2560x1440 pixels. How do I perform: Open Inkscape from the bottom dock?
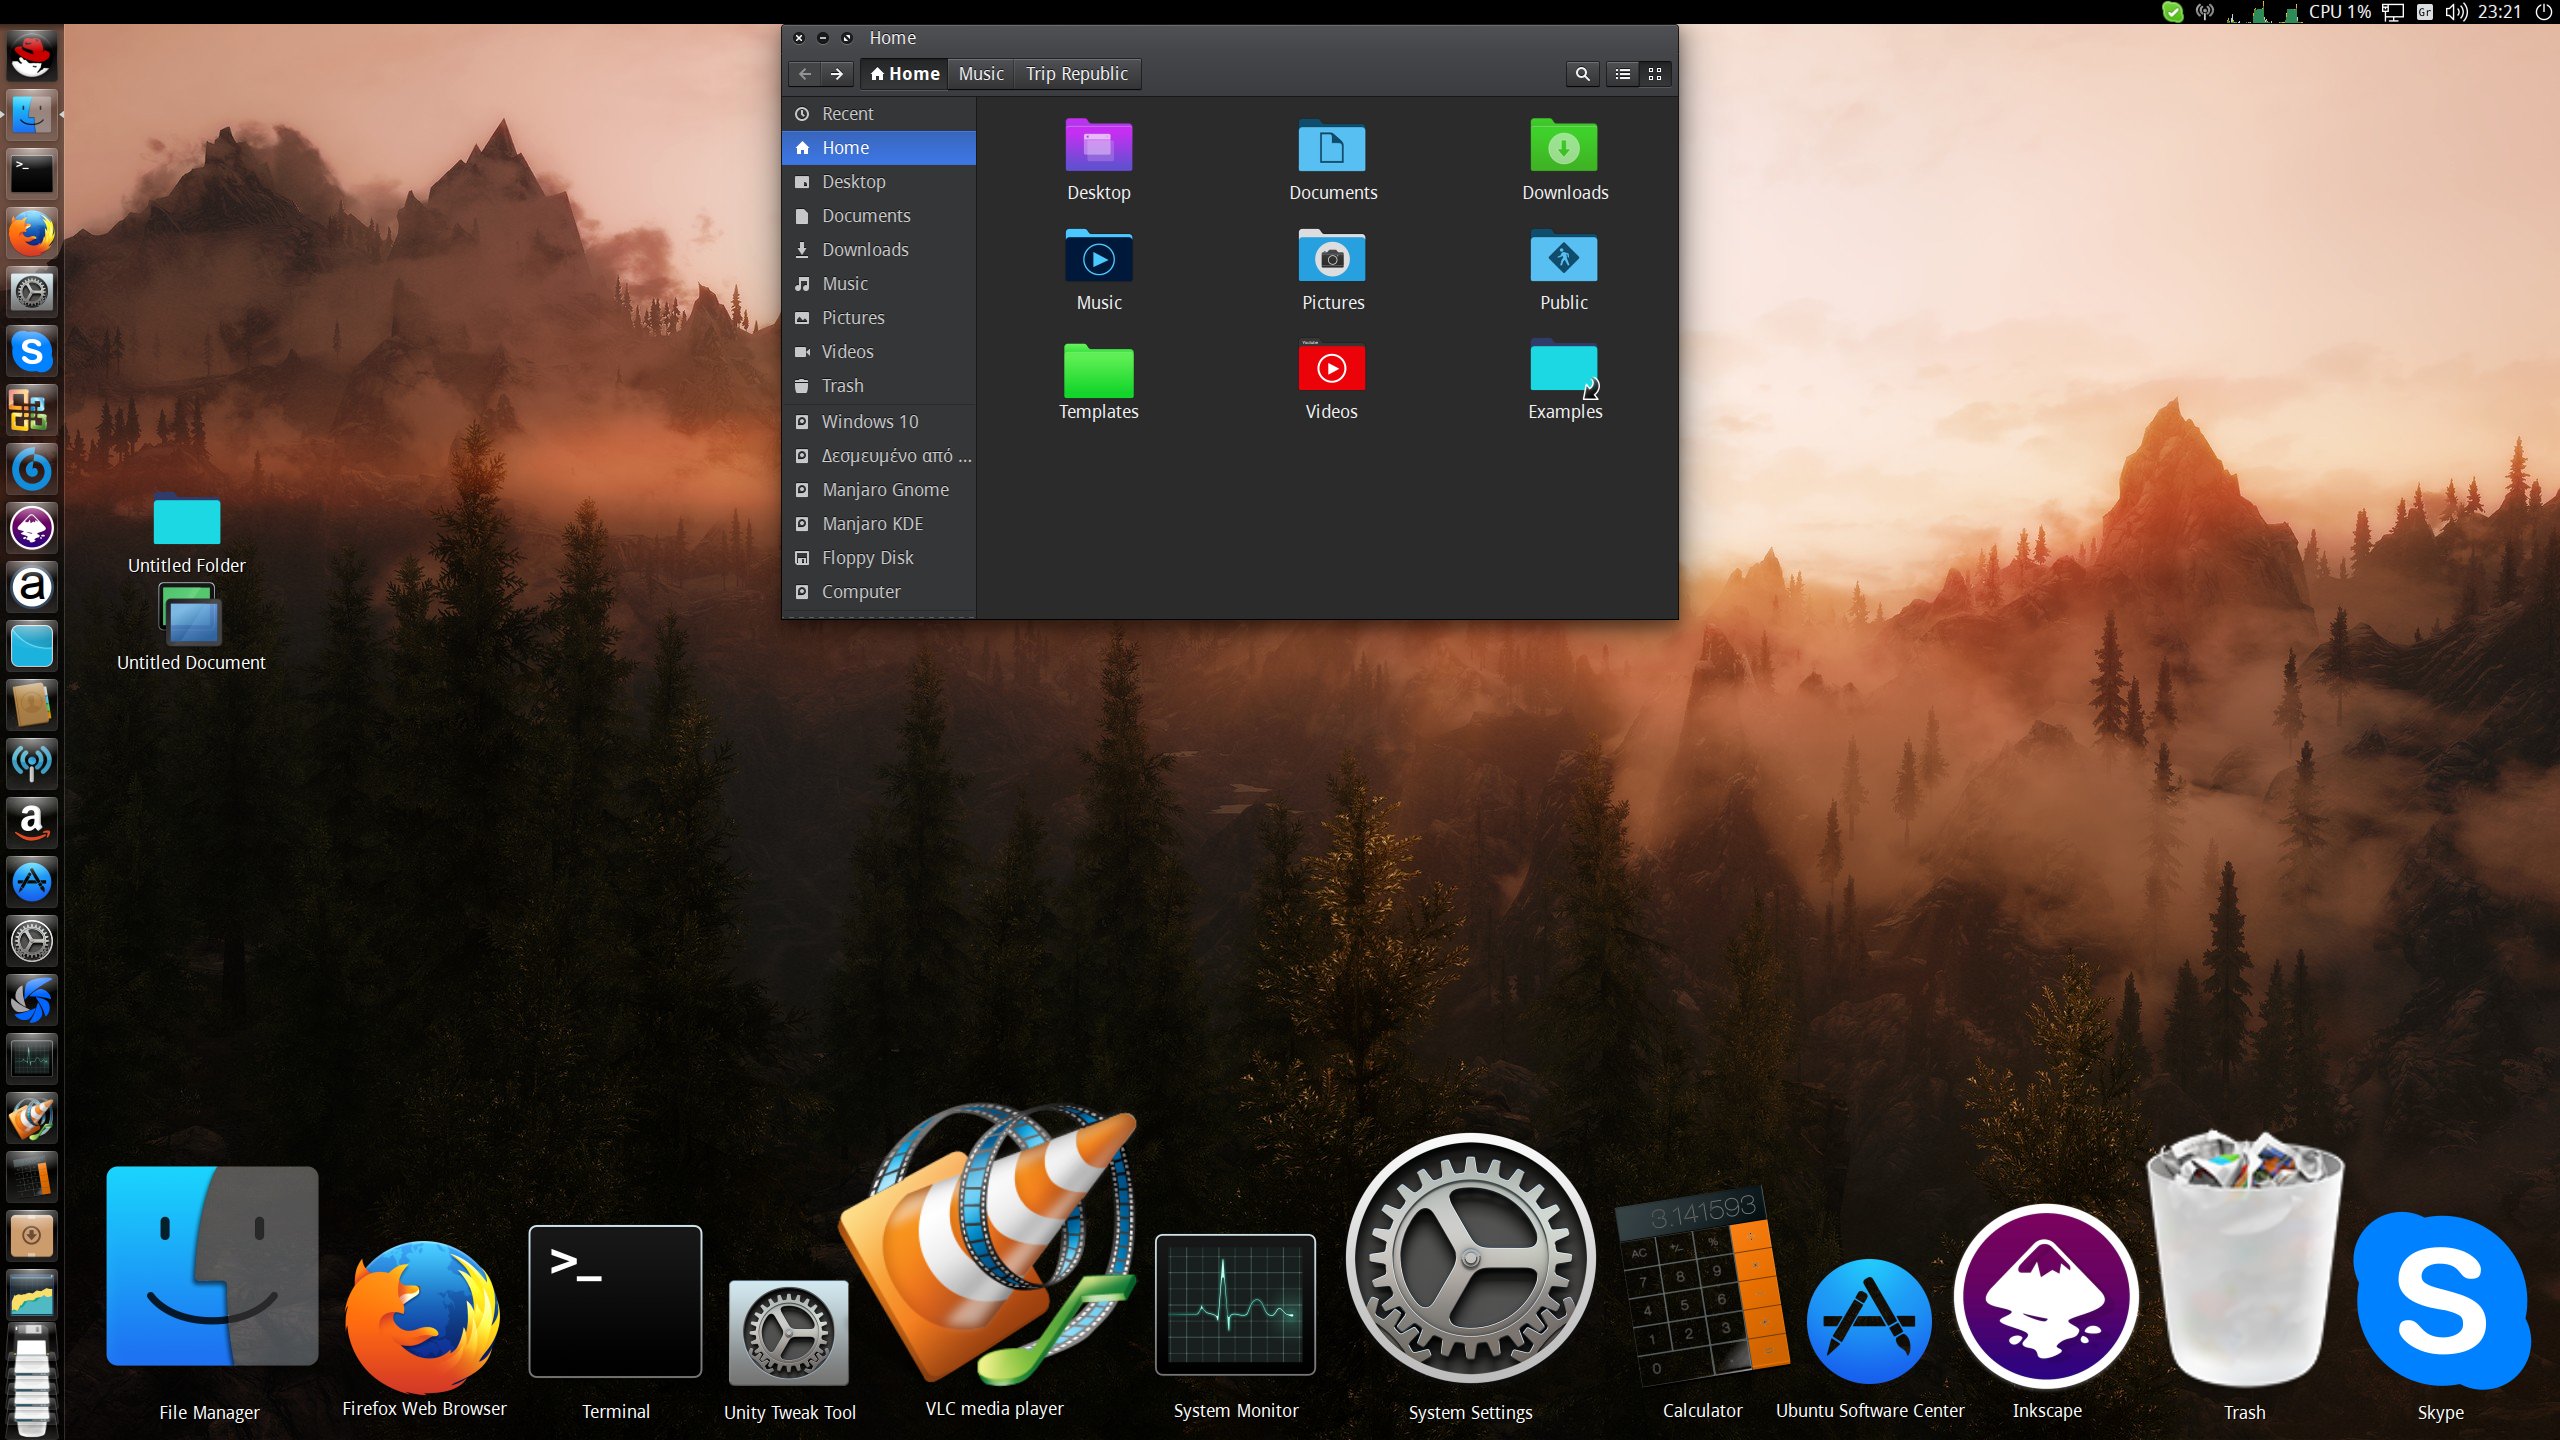2046,1295
